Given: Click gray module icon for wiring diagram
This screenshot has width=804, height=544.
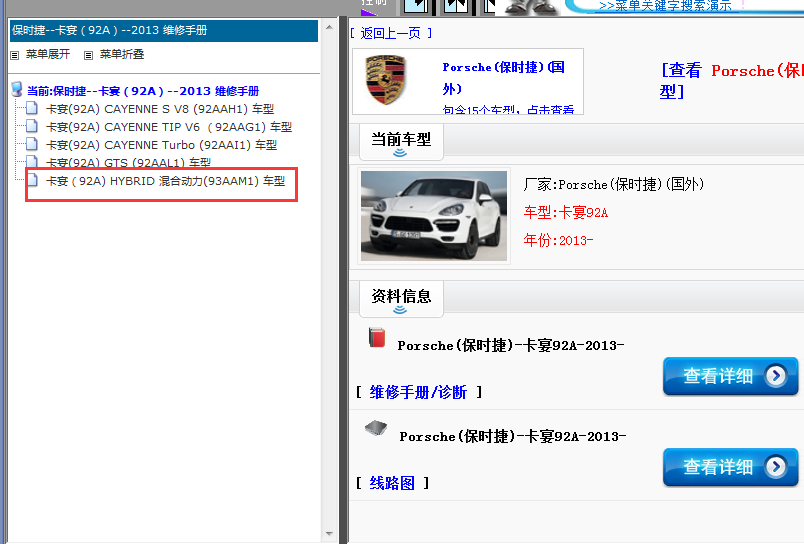Looking at the screenshot, I should [376, 428].
